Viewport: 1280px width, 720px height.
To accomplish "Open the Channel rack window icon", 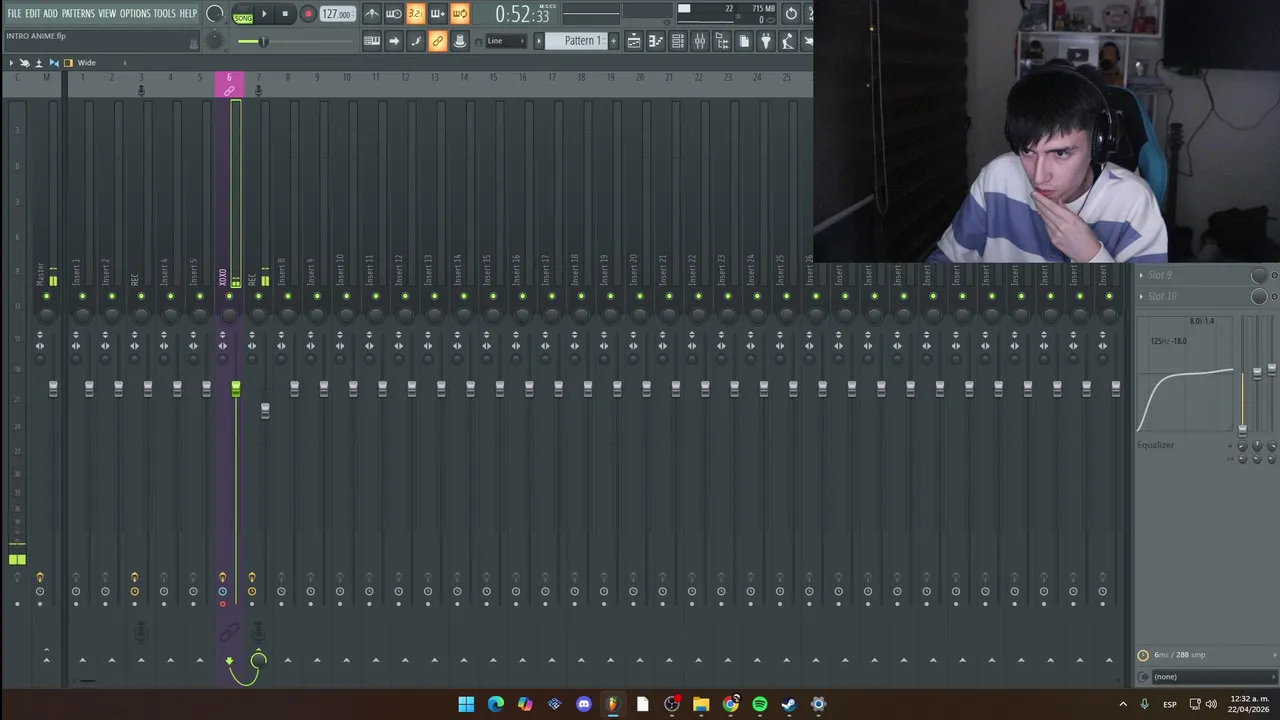I will (x=677, y=41).
